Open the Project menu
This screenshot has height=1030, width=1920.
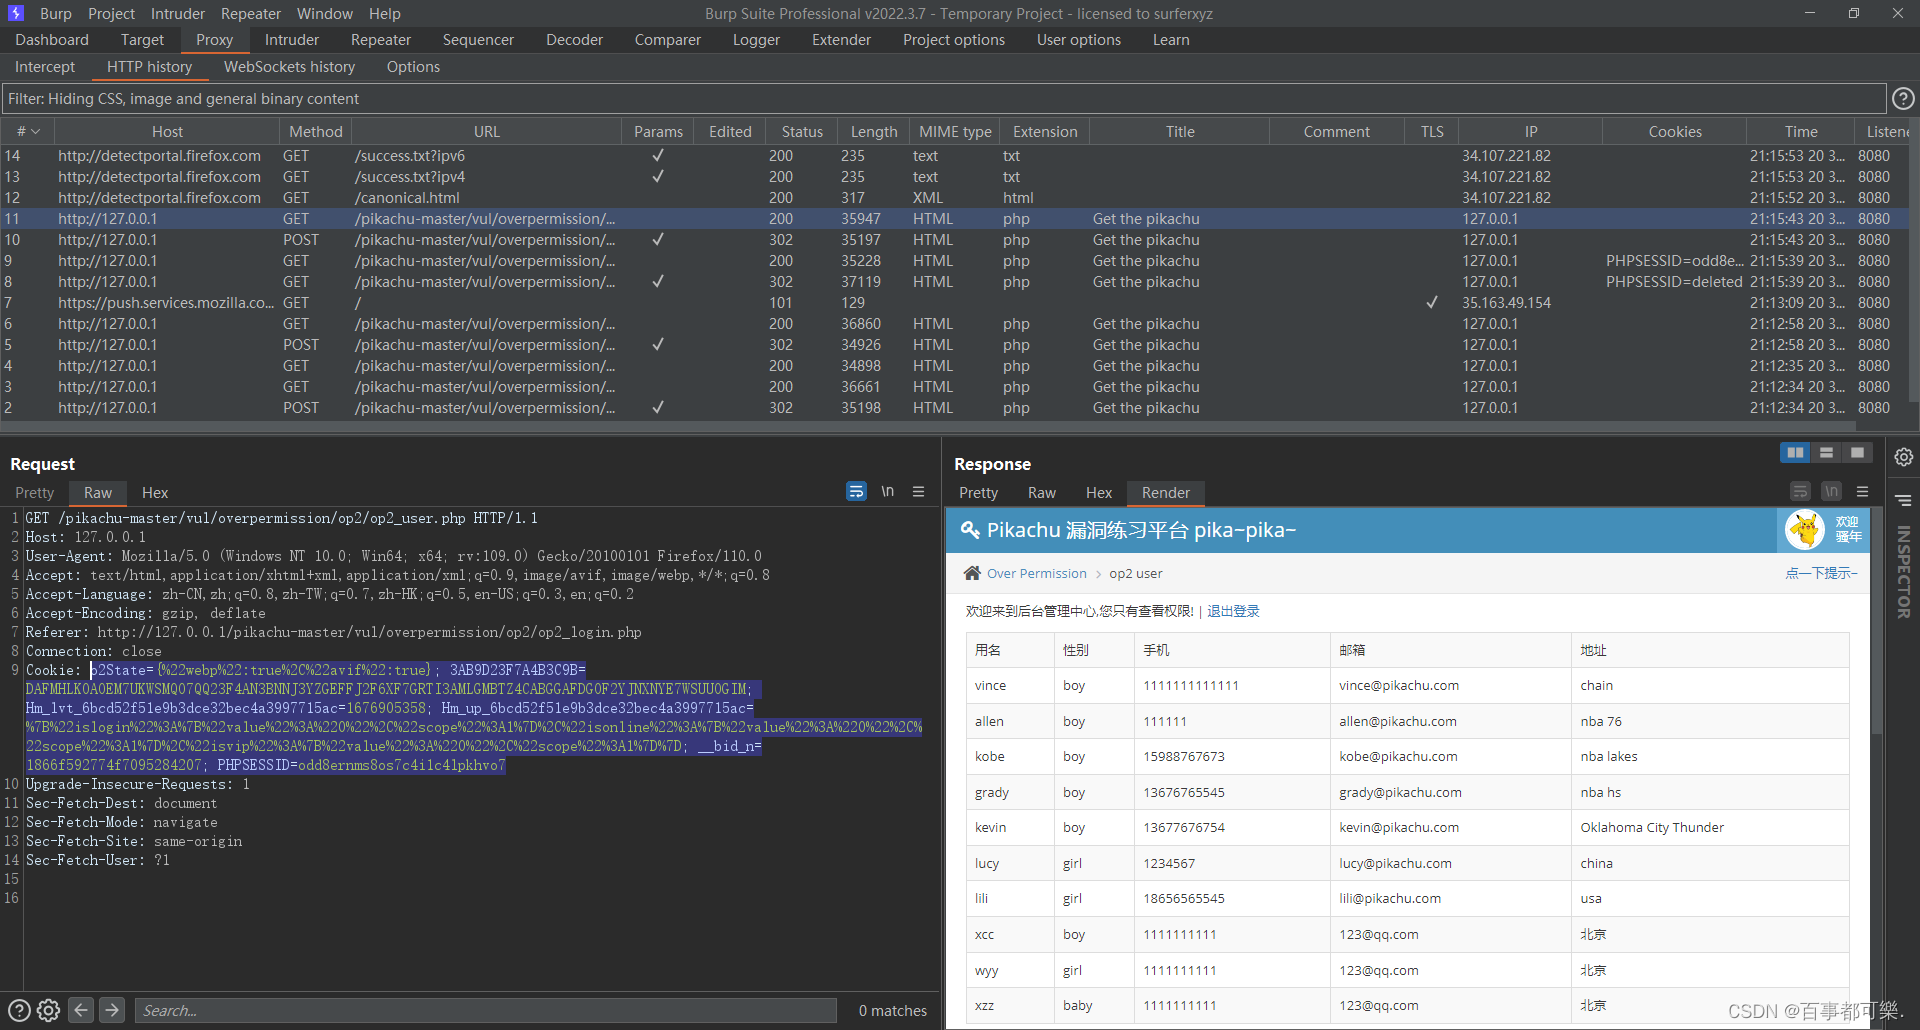(111, 14)
